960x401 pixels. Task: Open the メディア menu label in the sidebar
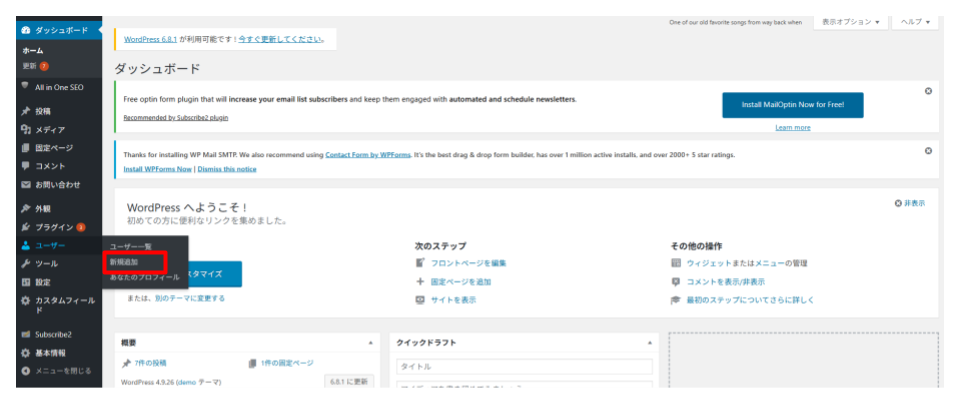coord(50,130)
